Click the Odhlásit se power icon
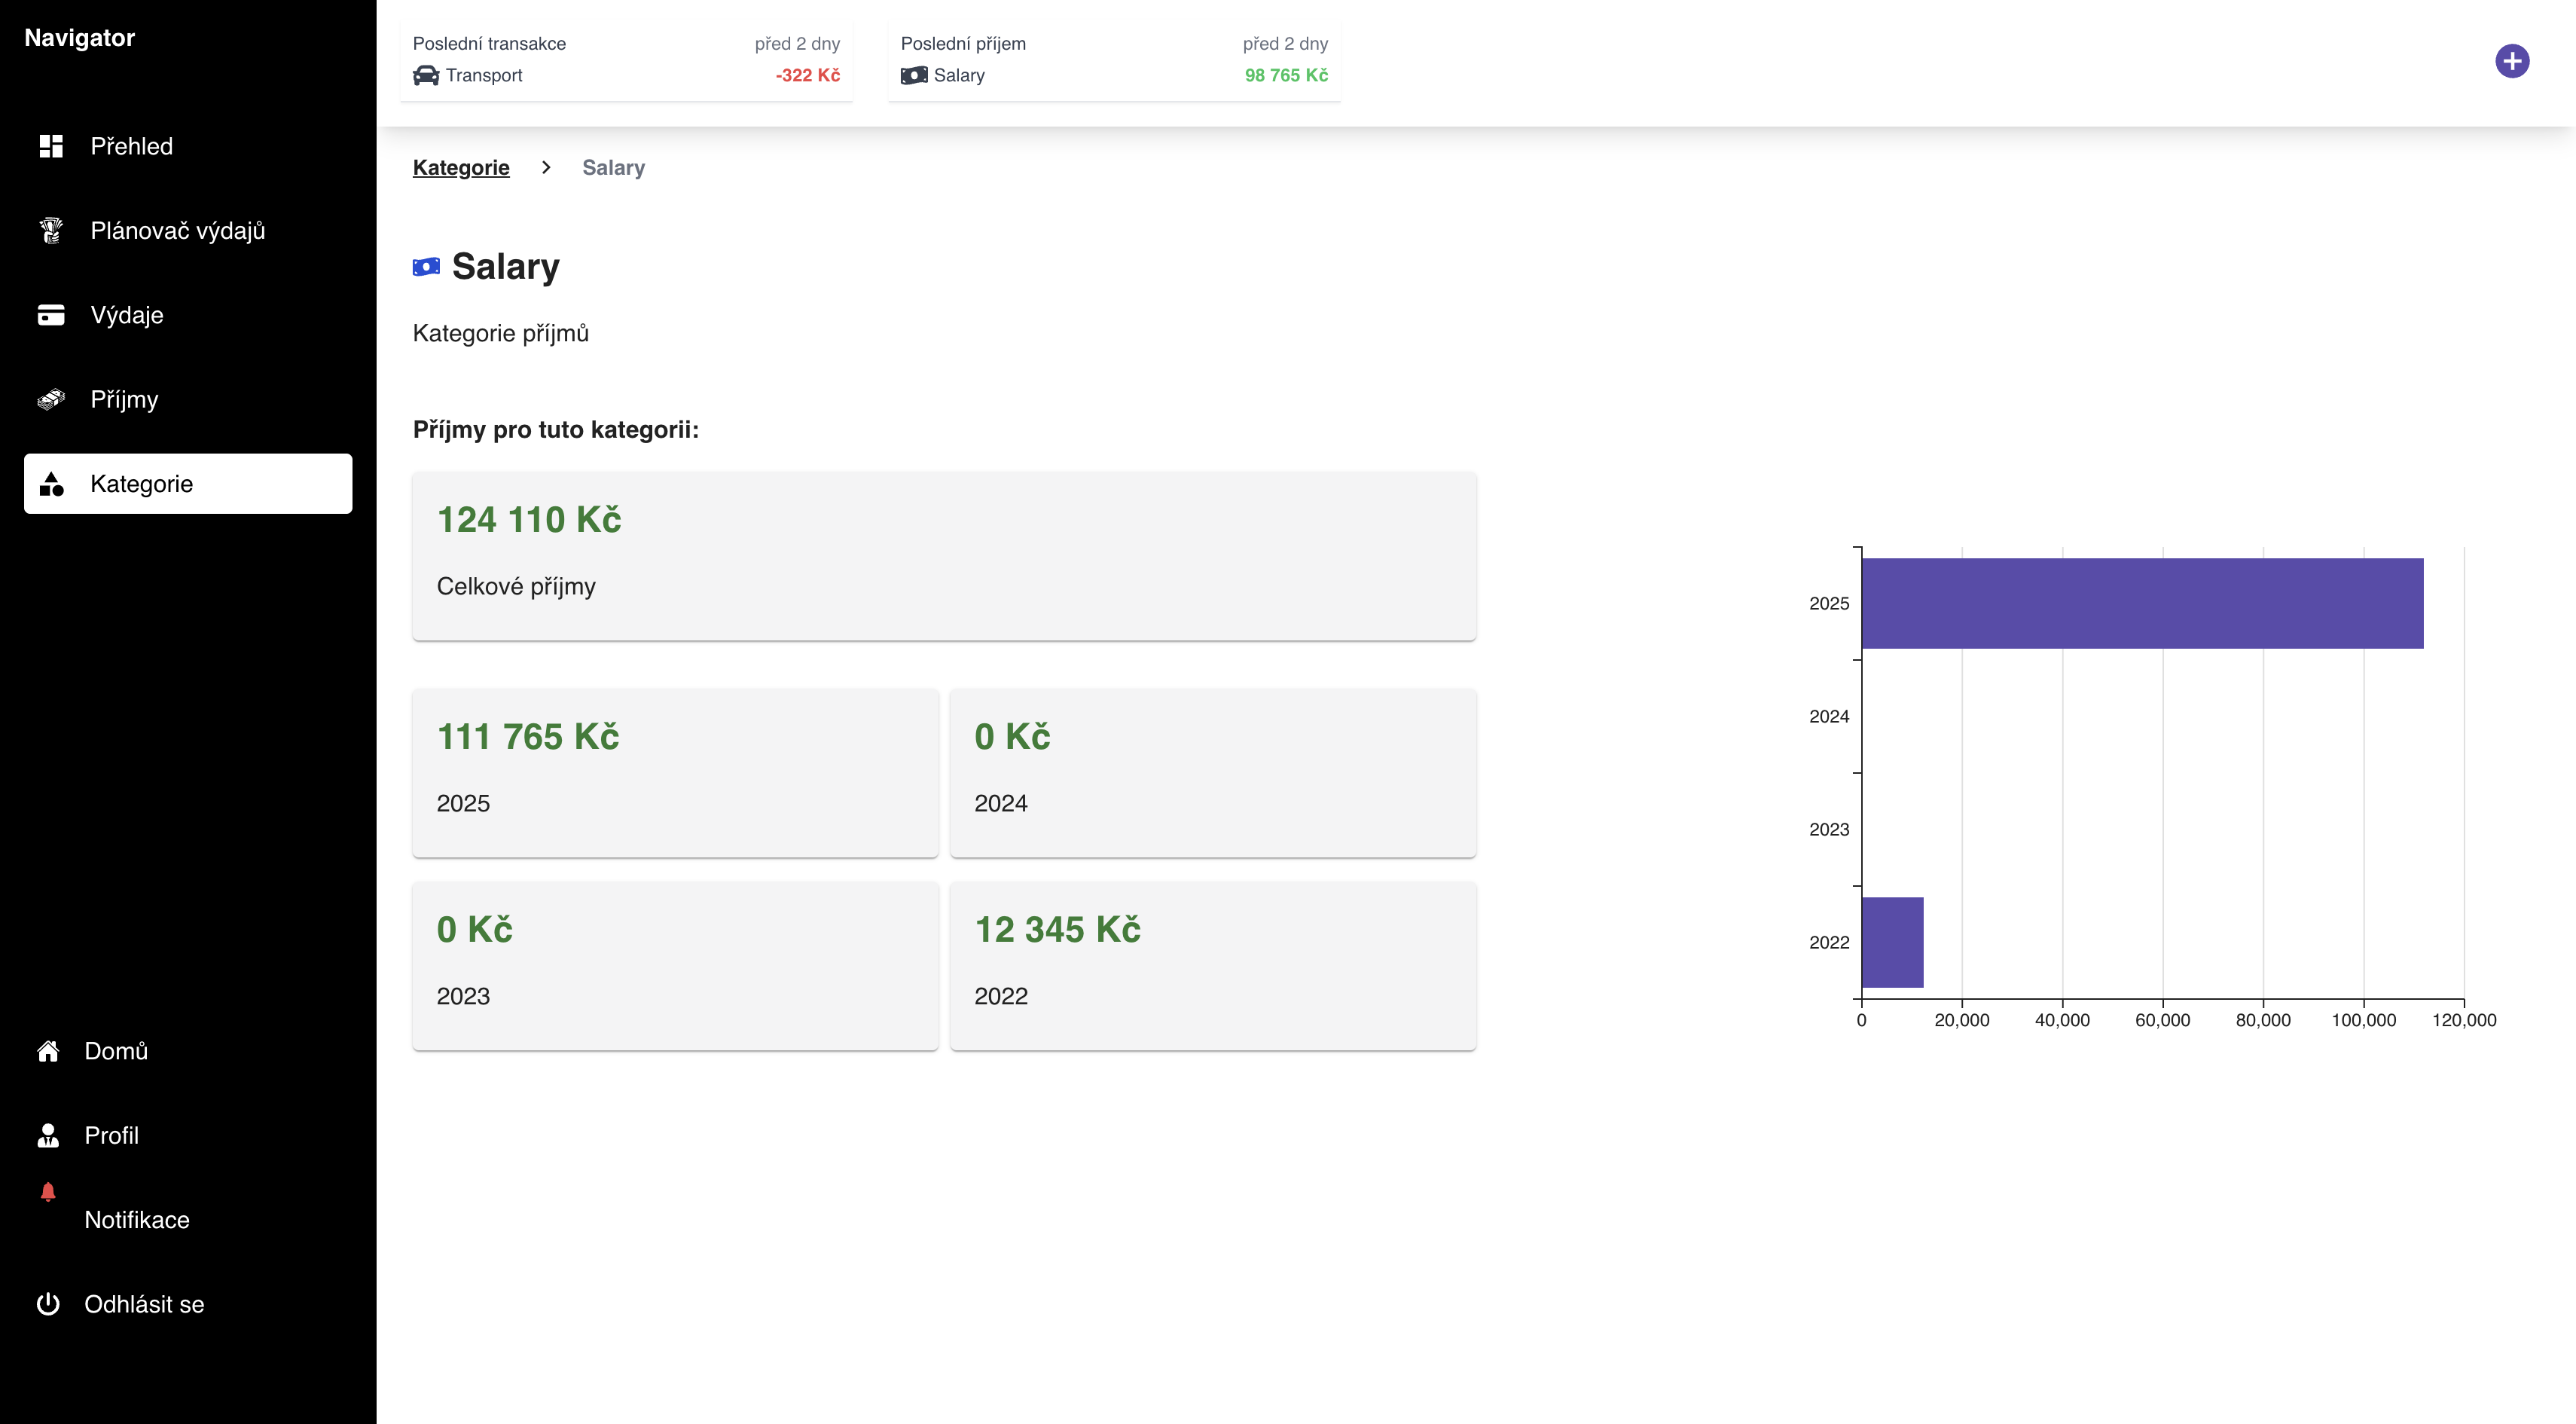This screenshot has height=1424, width=2576. tap(48, 1304)
